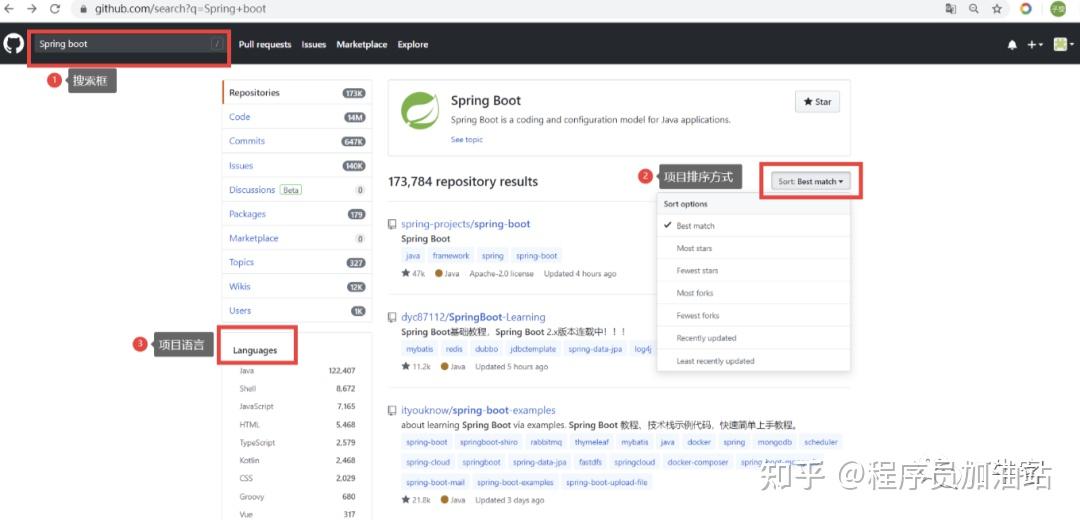Viewport: 1080px width, 520px height.
Task: Open spring-projects/spring-boot repository
Action: click(466, 225)
